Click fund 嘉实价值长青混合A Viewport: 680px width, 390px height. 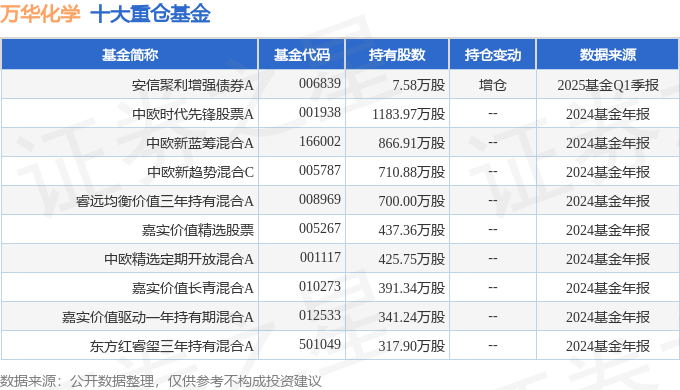[x=193, y=288]
